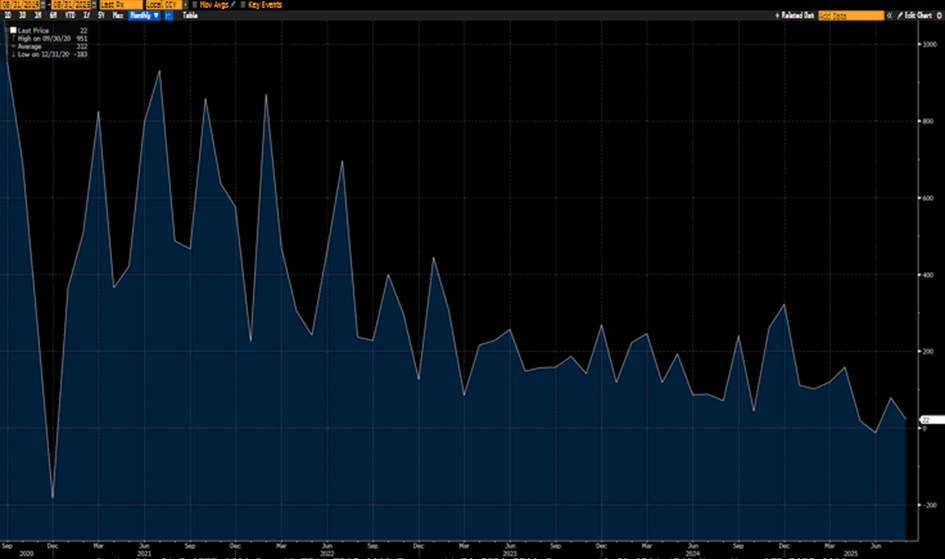Click the collapse arrows icon beside Add Data
The height and width of the screenshot is (559, 945).
(890, 16)
